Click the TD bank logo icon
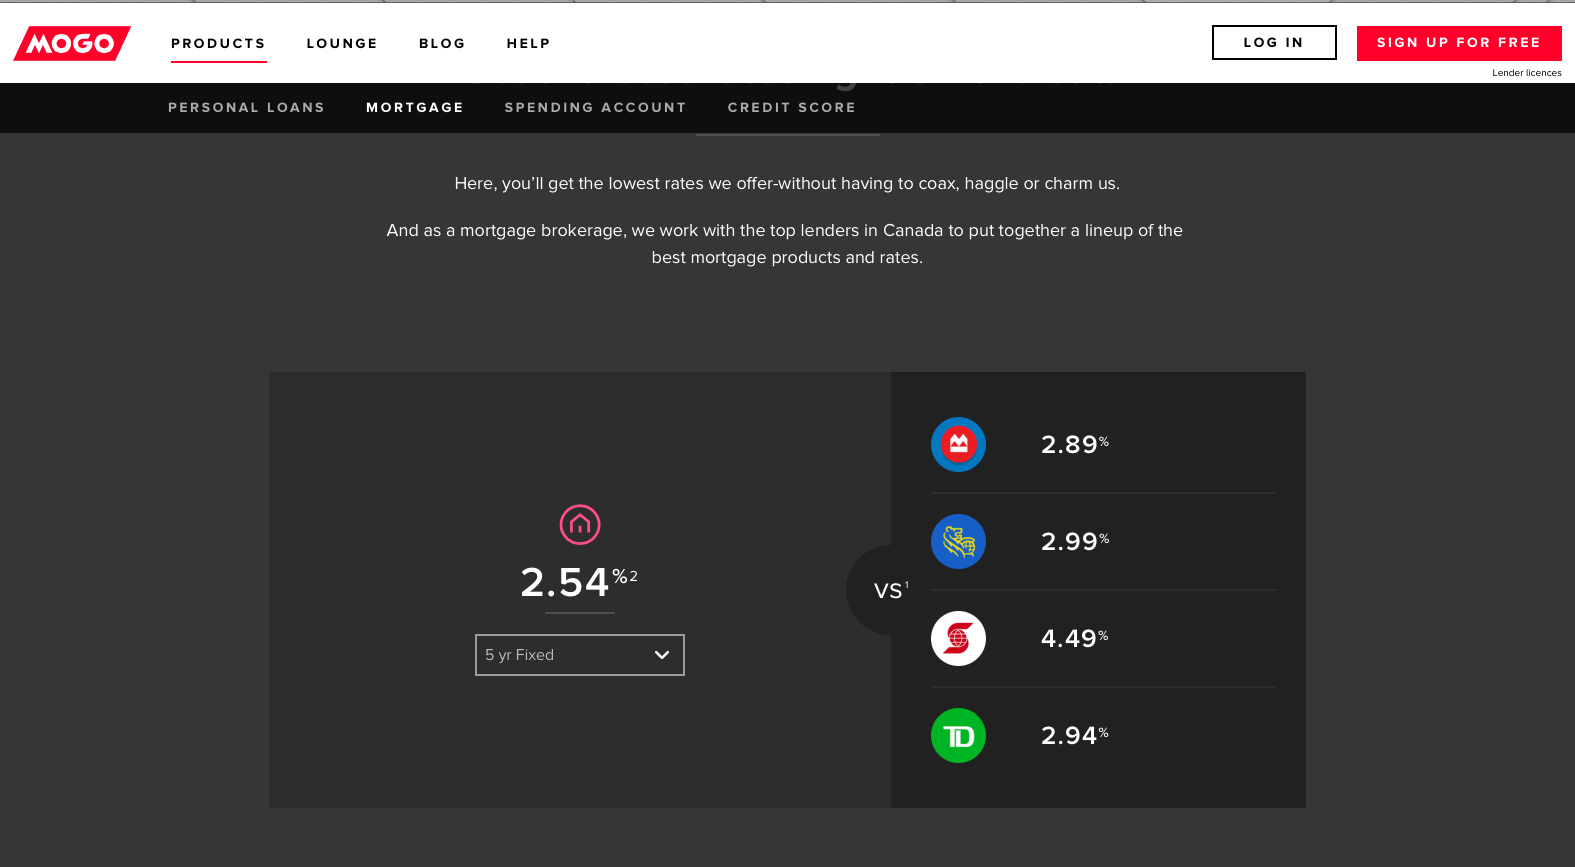Screen dimensions: 1575x867 pyautogui.click(x=958, y=735)
